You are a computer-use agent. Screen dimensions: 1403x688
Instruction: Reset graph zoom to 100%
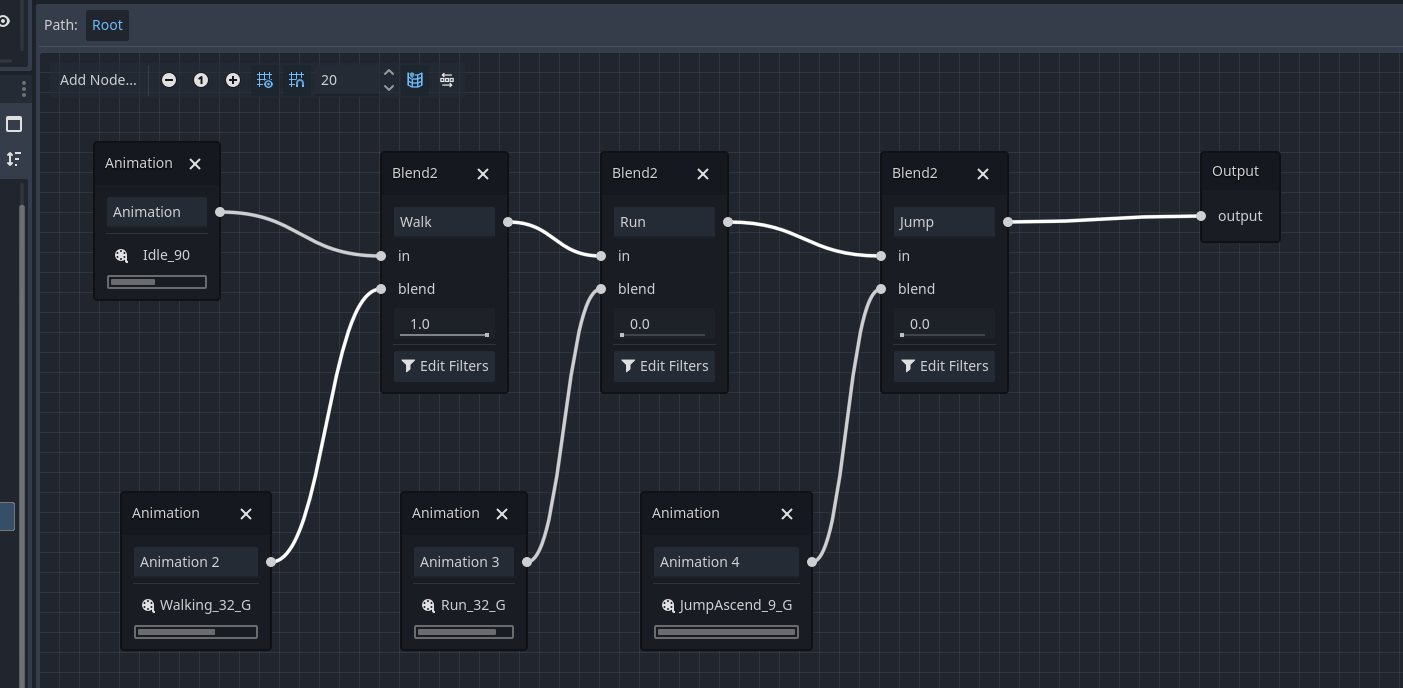[201, 80]
